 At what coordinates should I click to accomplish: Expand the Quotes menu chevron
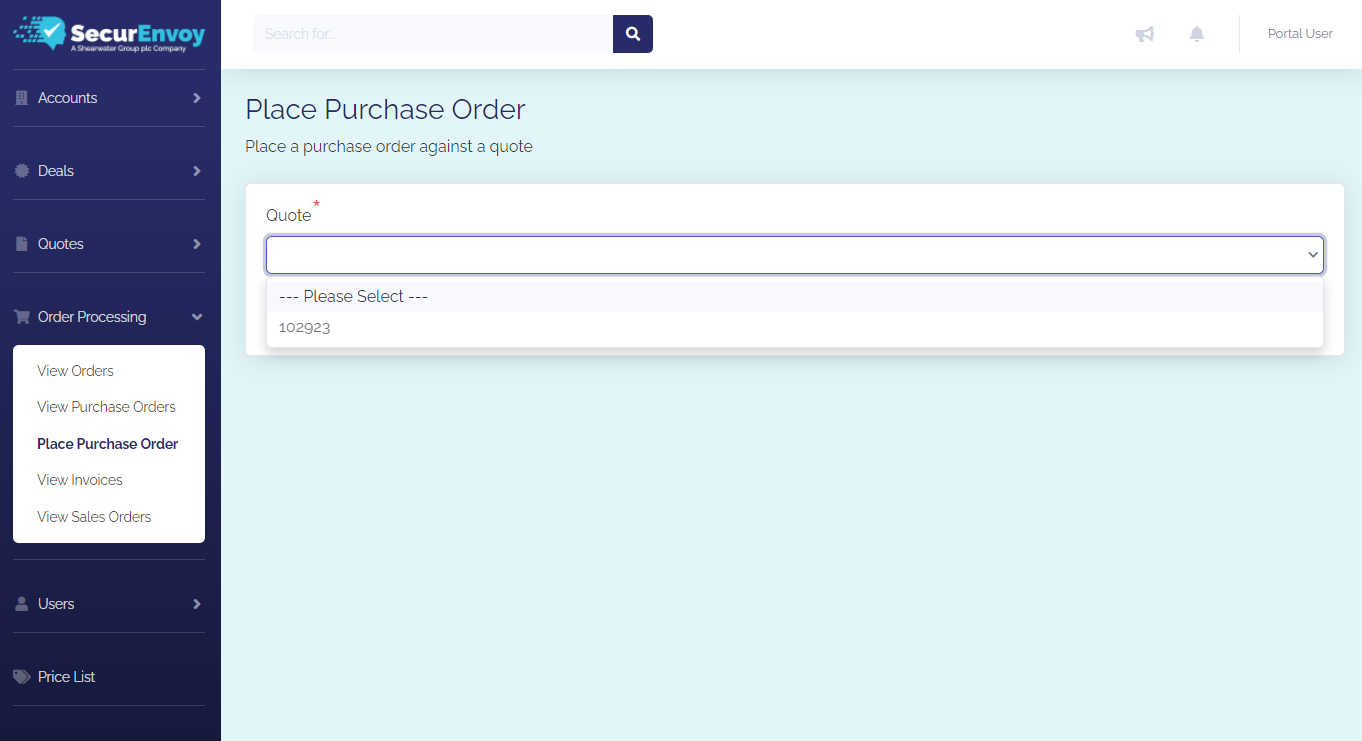pyautogui.click(x=197, y=244)
